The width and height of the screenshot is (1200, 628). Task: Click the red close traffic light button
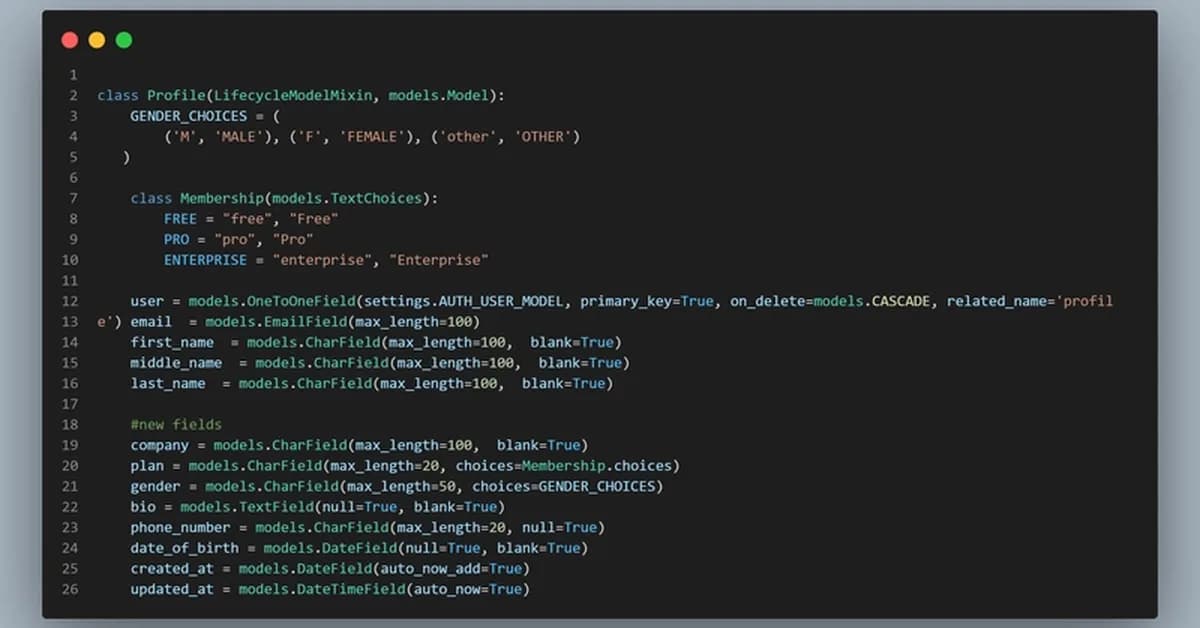(x=69, y=39)
